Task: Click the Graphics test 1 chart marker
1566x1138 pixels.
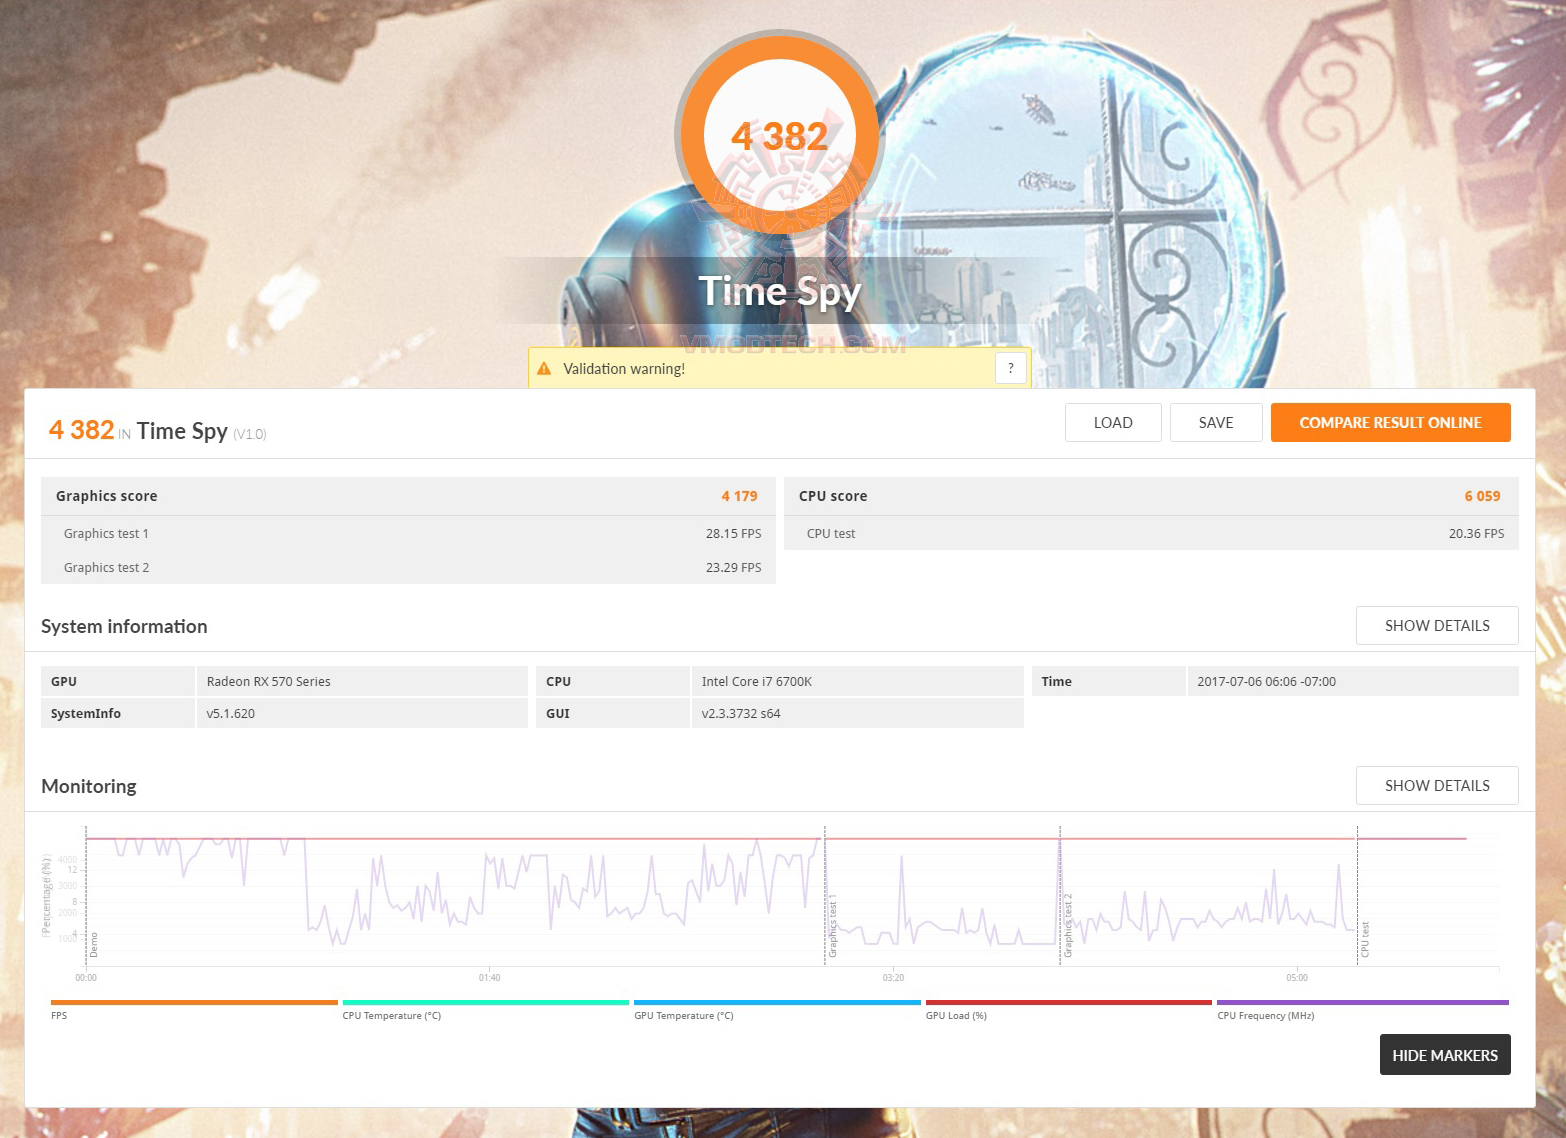Action: pyautogui.click(x=832, y=928)
